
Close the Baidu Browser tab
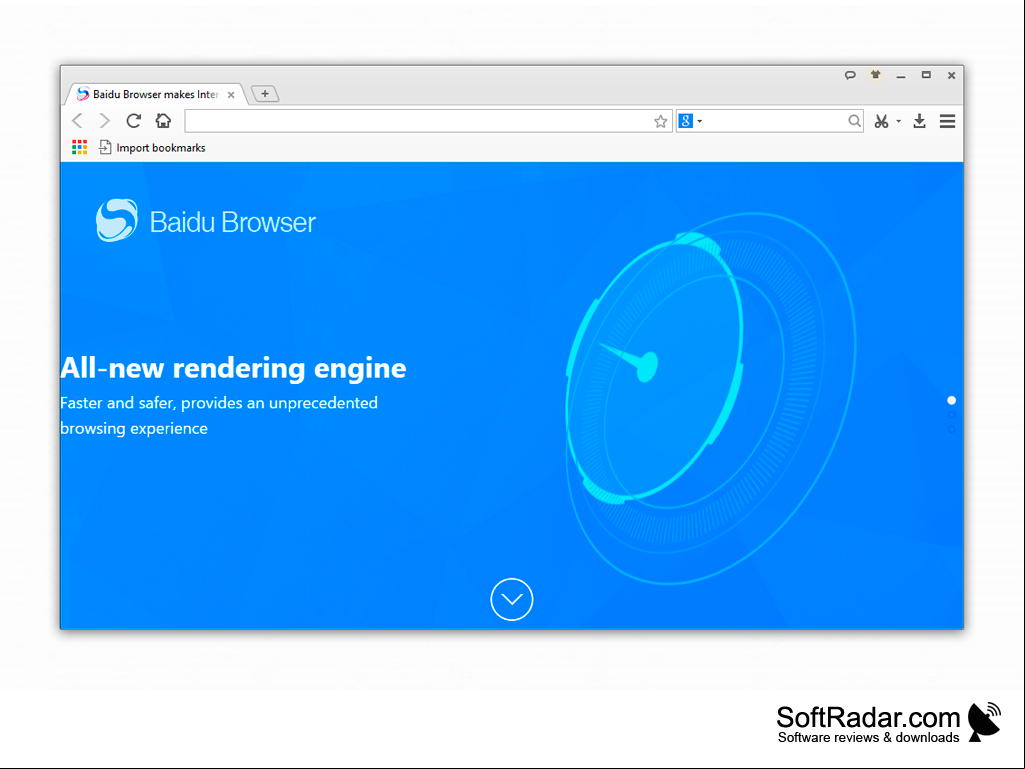tap(231, 95)
